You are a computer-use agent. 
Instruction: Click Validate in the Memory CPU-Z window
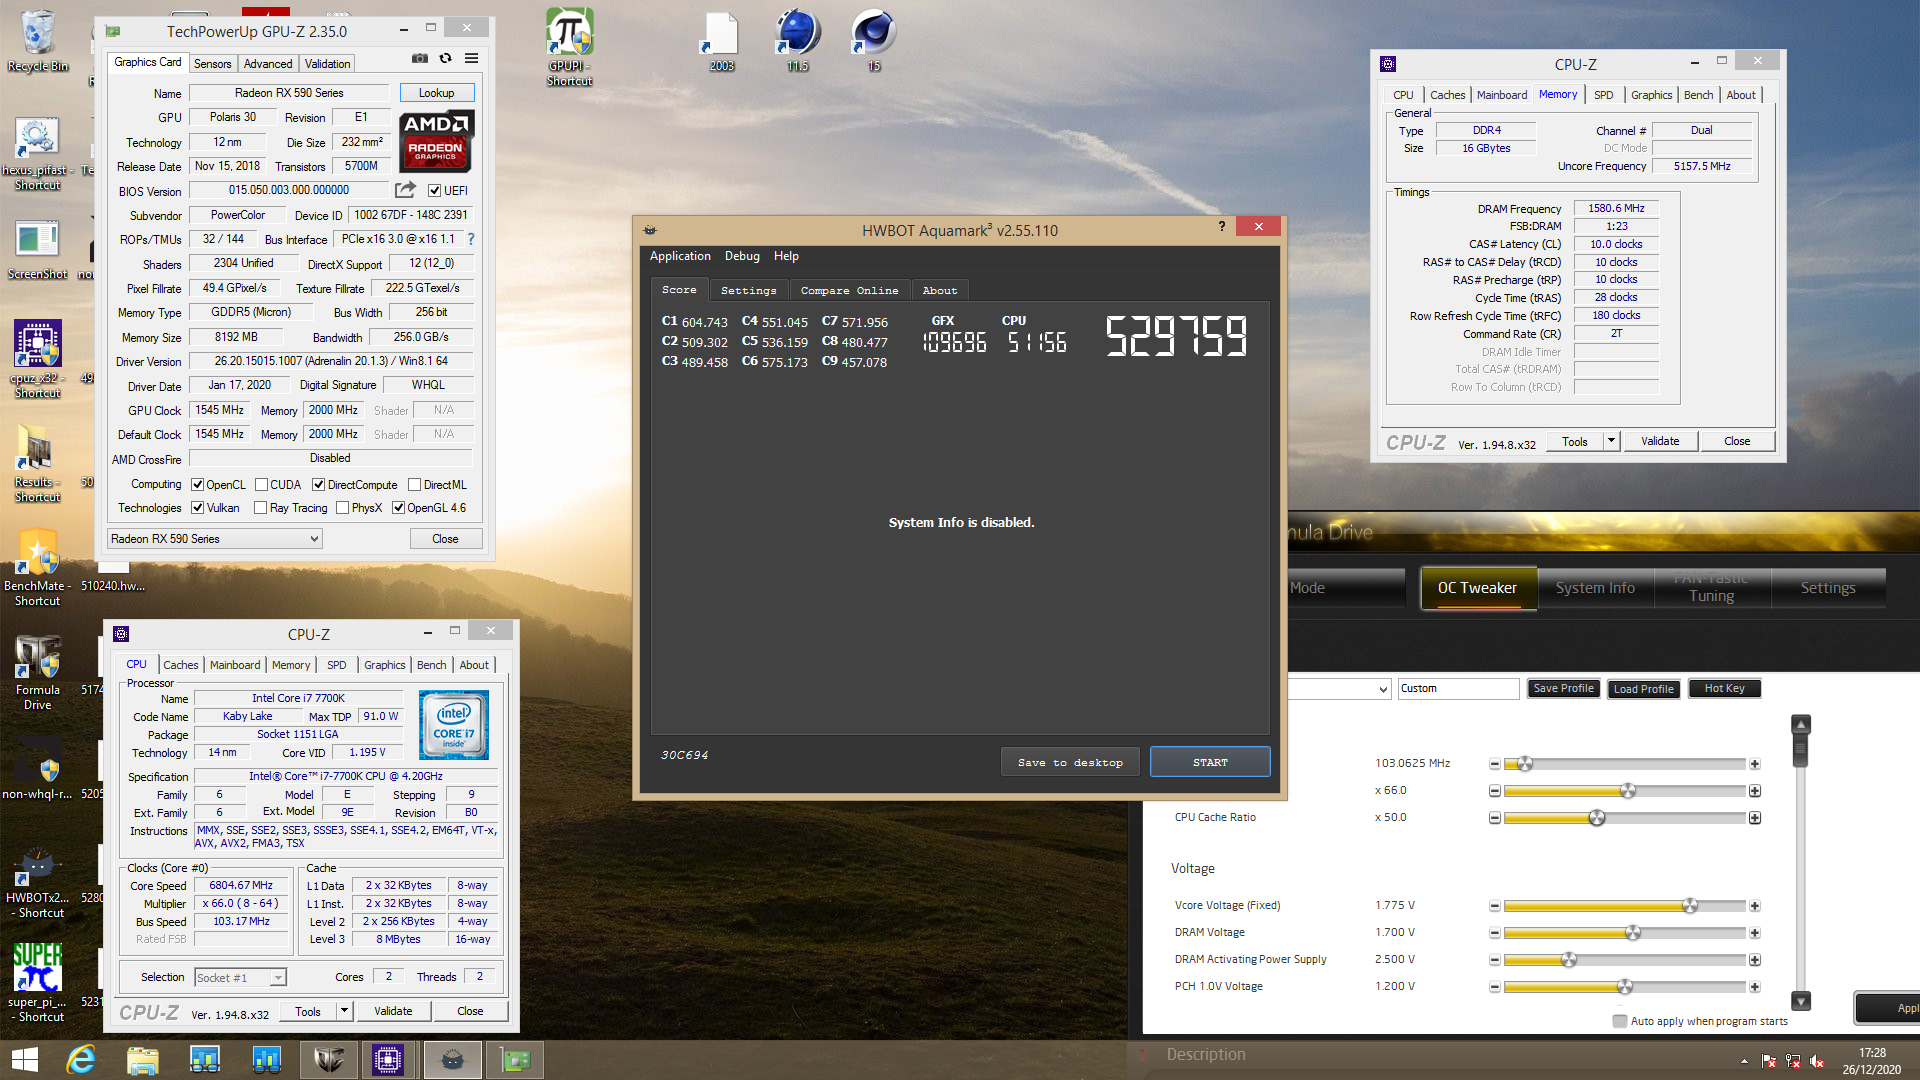point(1660,441)
